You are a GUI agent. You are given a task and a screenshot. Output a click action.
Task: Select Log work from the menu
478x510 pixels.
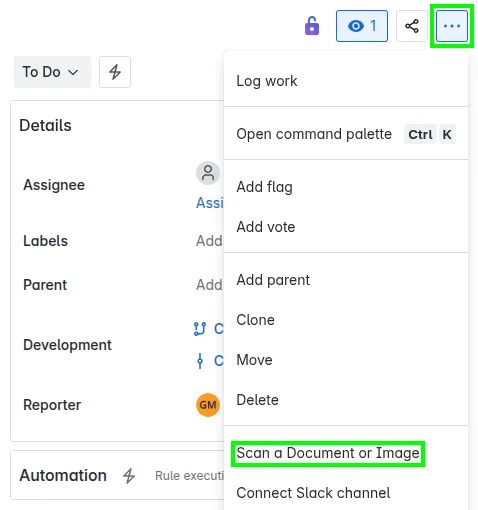tap(346, 81)
